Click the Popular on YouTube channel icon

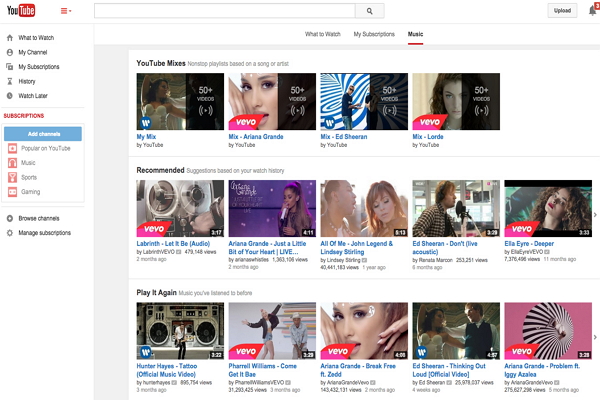point(12,148)
